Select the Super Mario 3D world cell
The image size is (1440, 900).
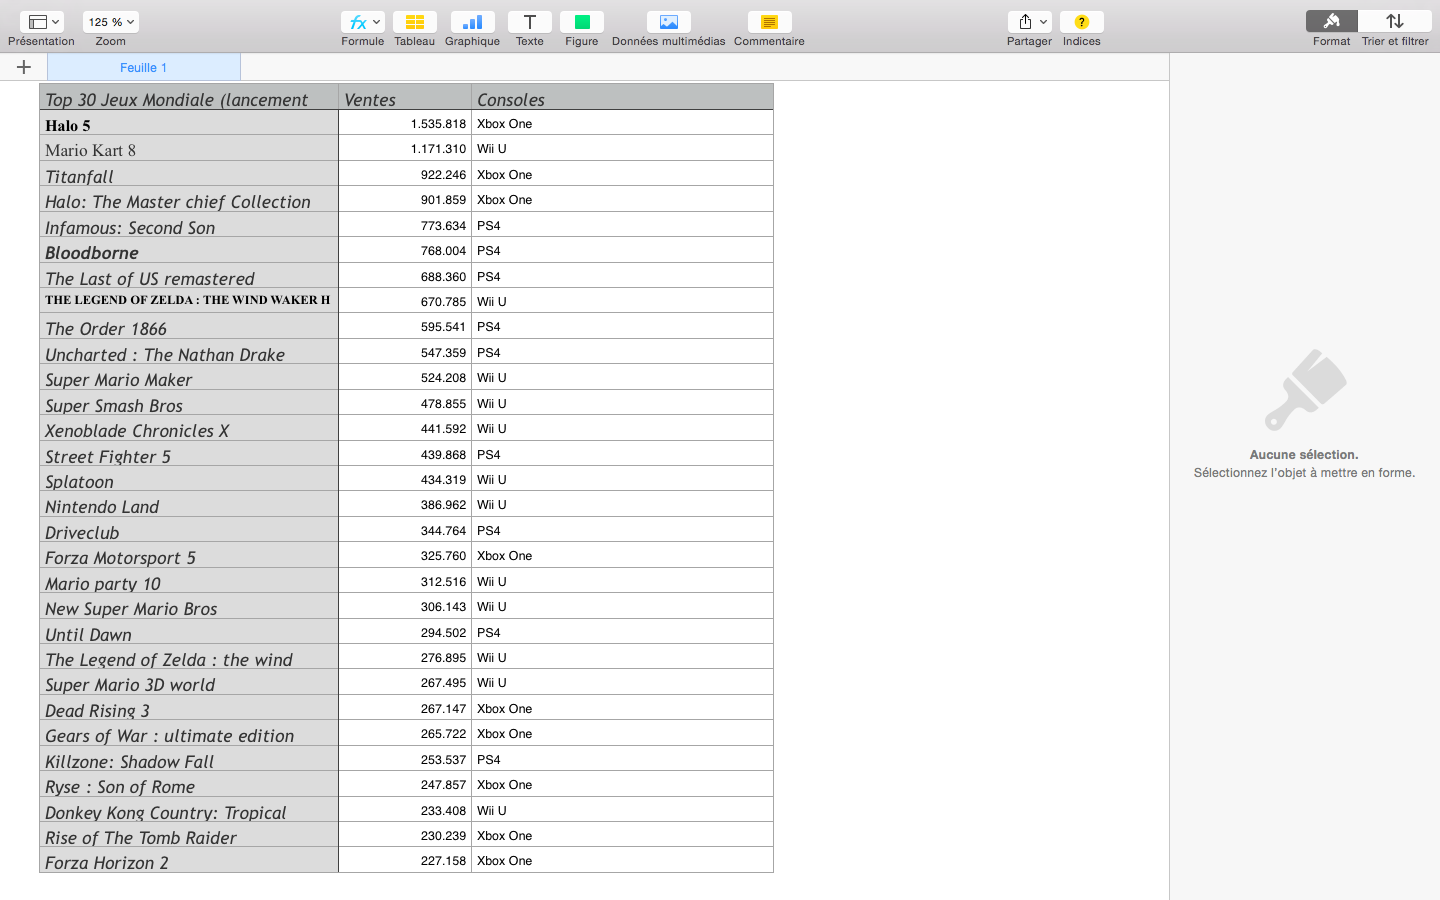pos(189,682)
